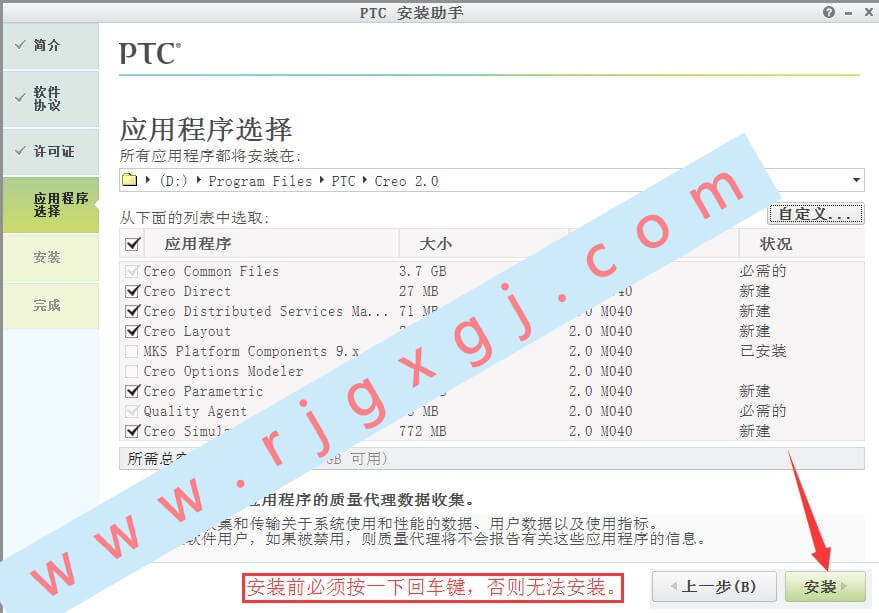Expand the install path dropdown arrow
The height and width of the screenshot is (613, 879).
pyautogui.click(x=856, y=180)
